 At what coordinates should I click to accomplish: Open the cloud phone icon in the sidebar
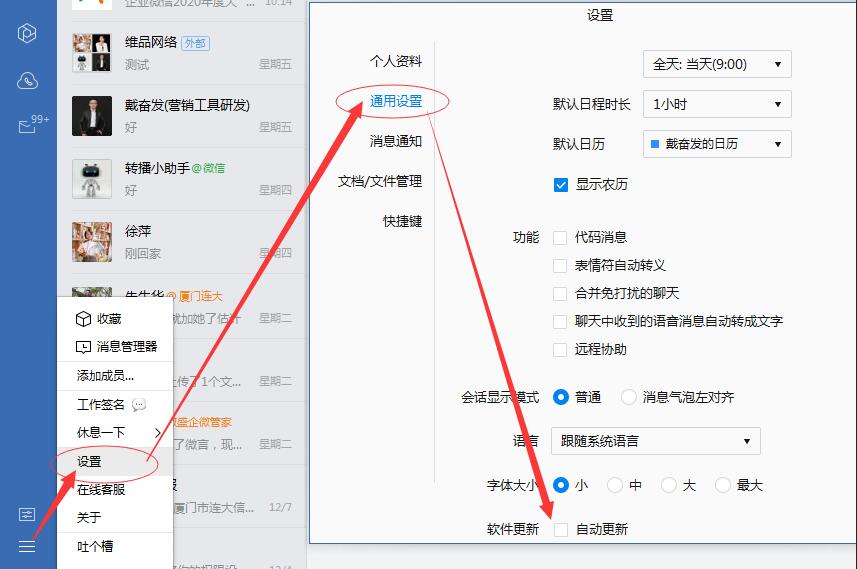(27, 80)
